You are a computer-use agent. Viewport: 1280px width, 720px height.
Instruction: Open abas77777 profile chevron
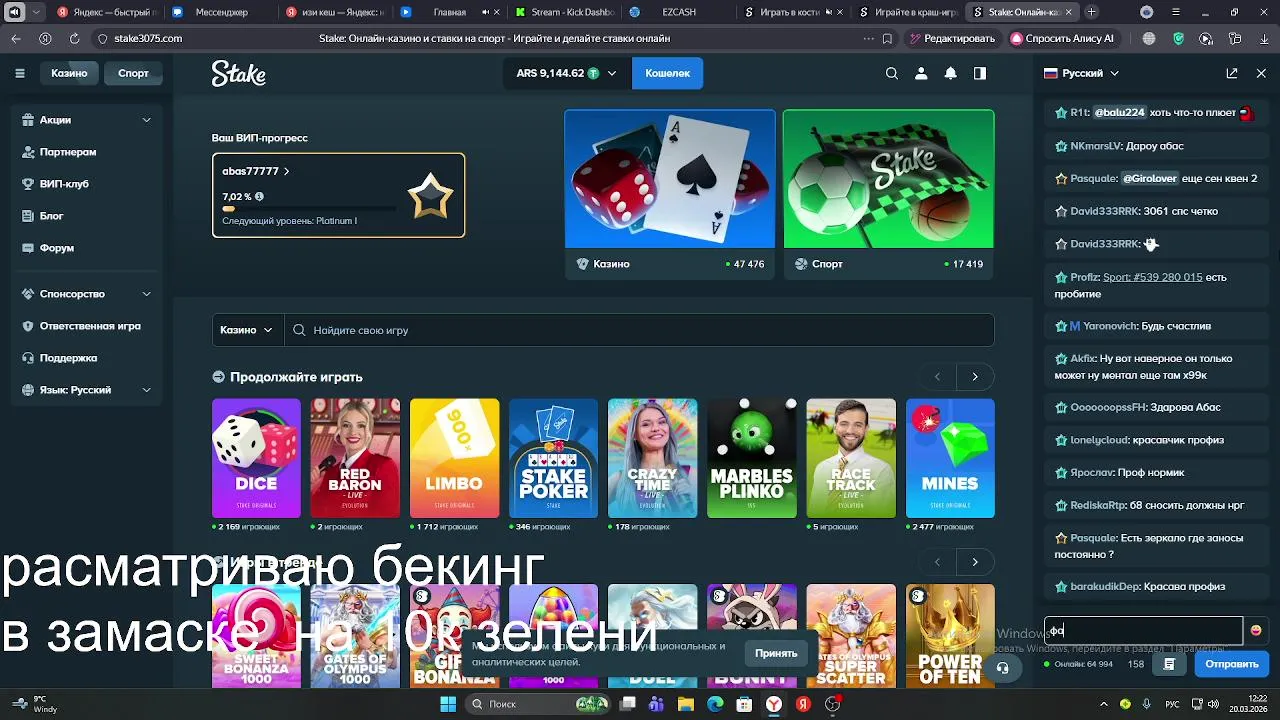coord(286,171)
